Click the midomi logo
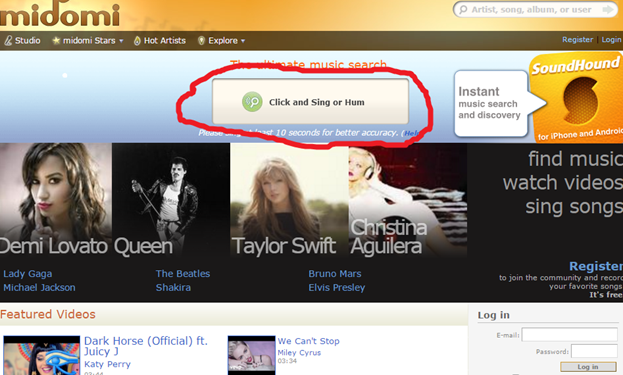 tap(60, 14)
